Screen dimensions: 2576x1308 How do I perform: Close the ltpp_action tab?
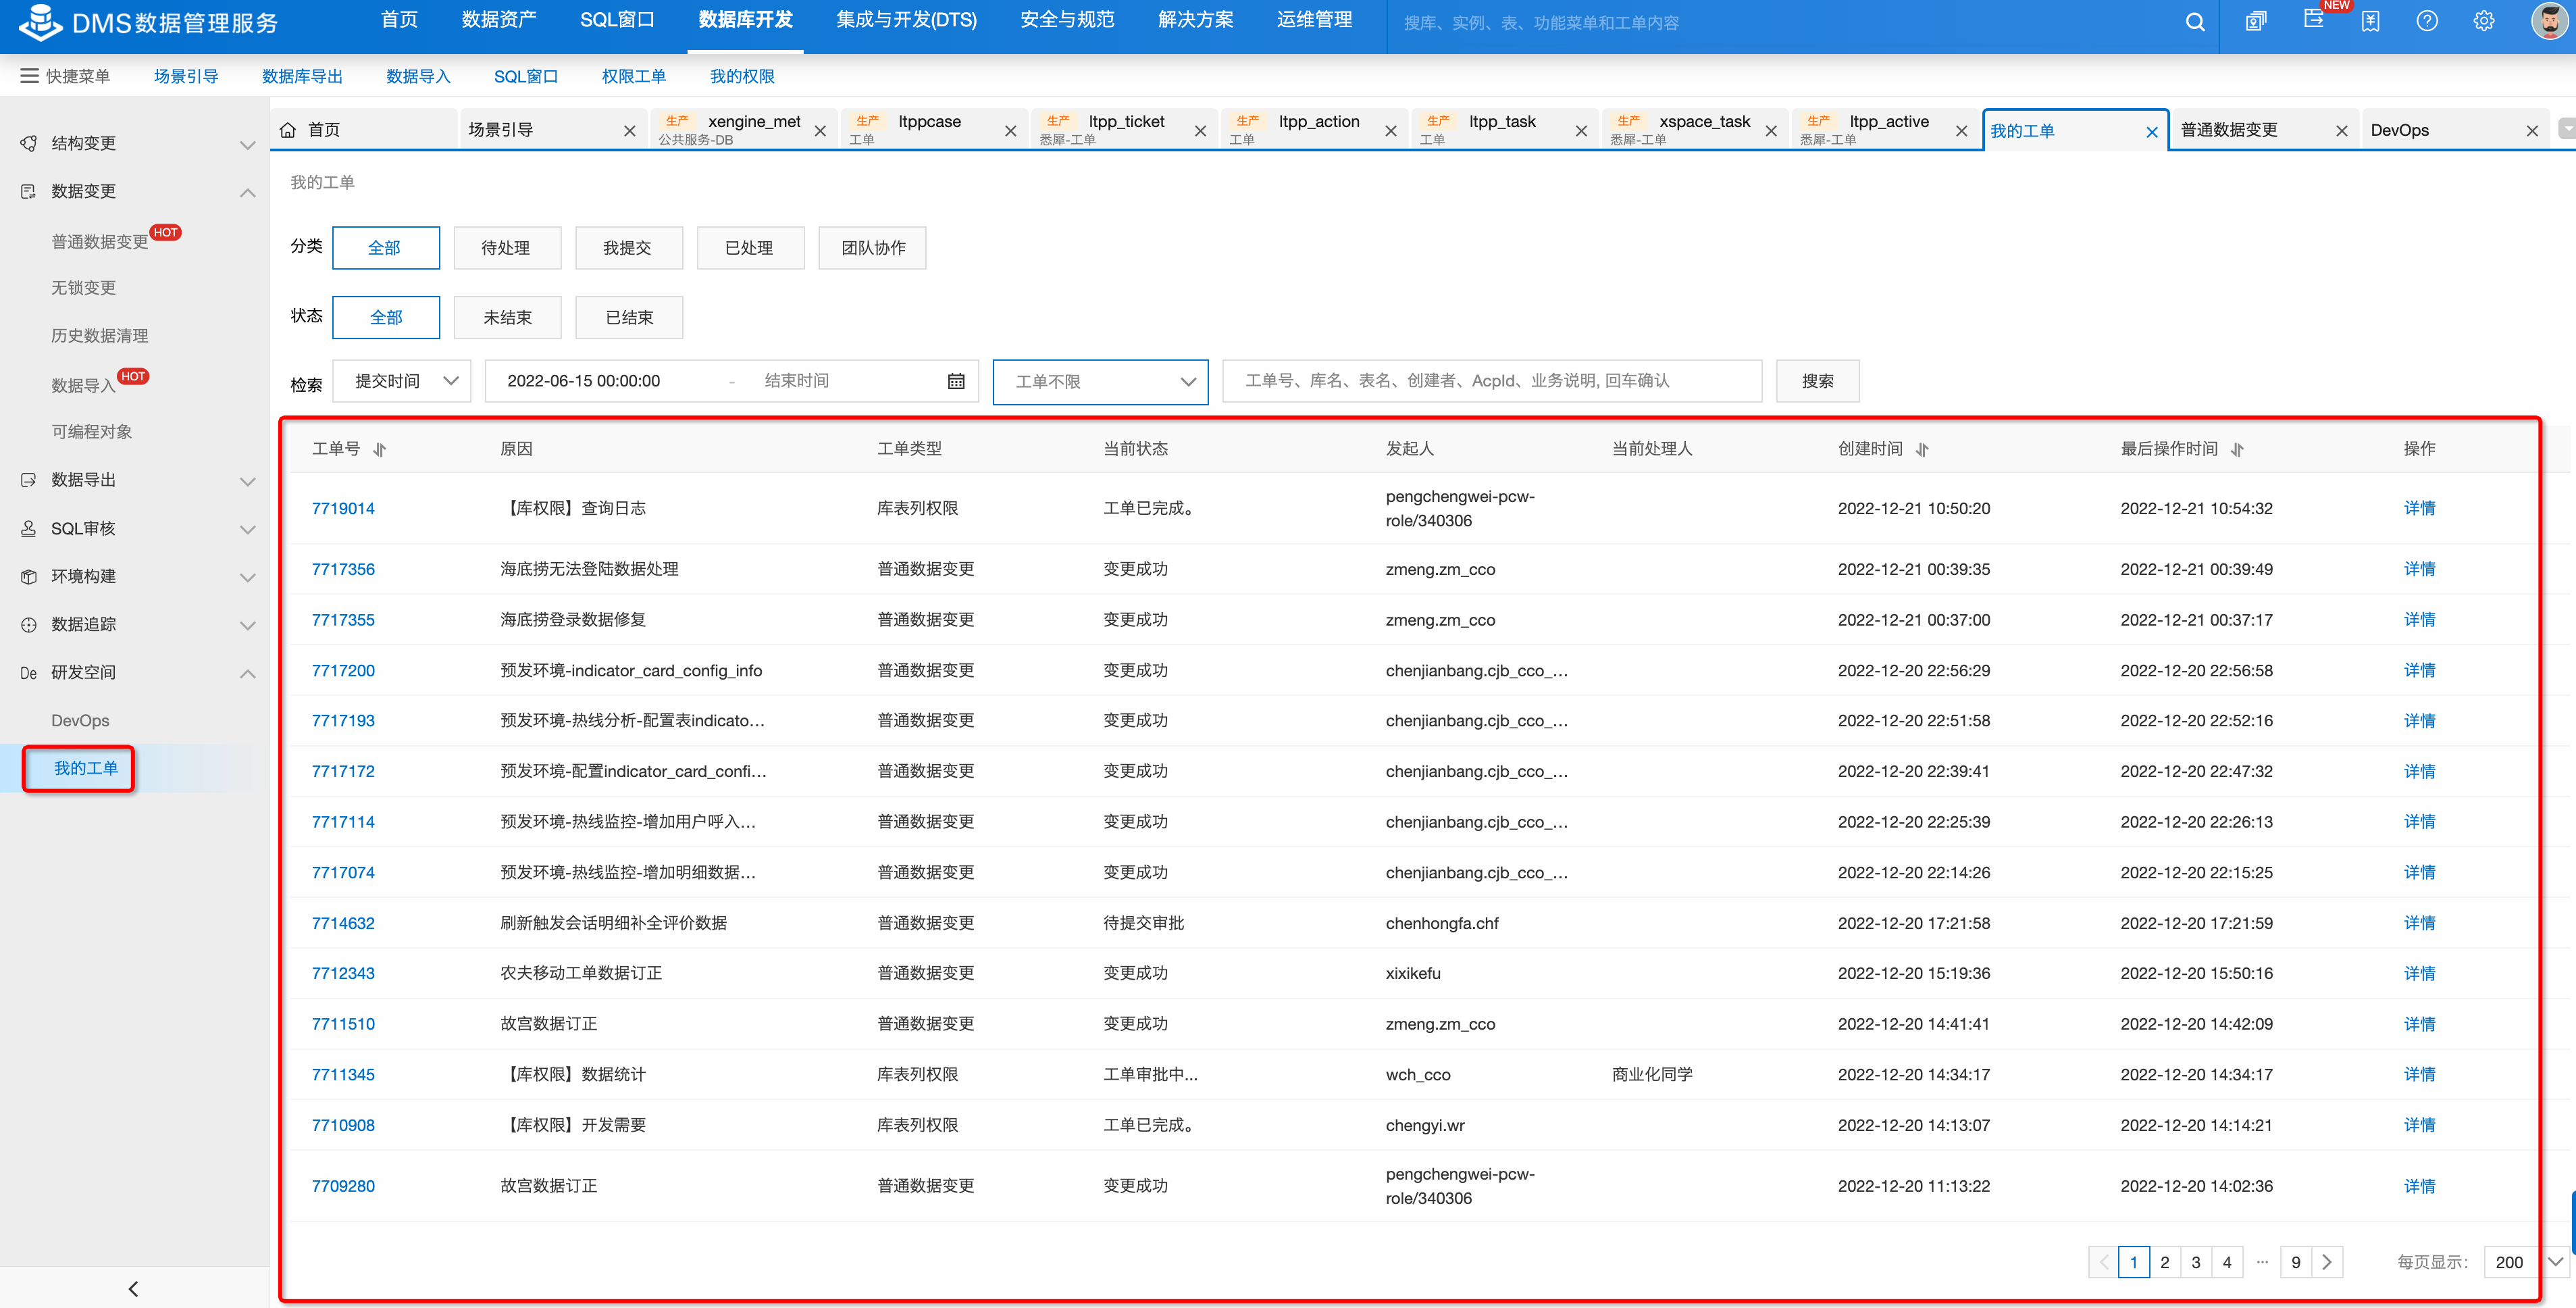point(1390,131)
